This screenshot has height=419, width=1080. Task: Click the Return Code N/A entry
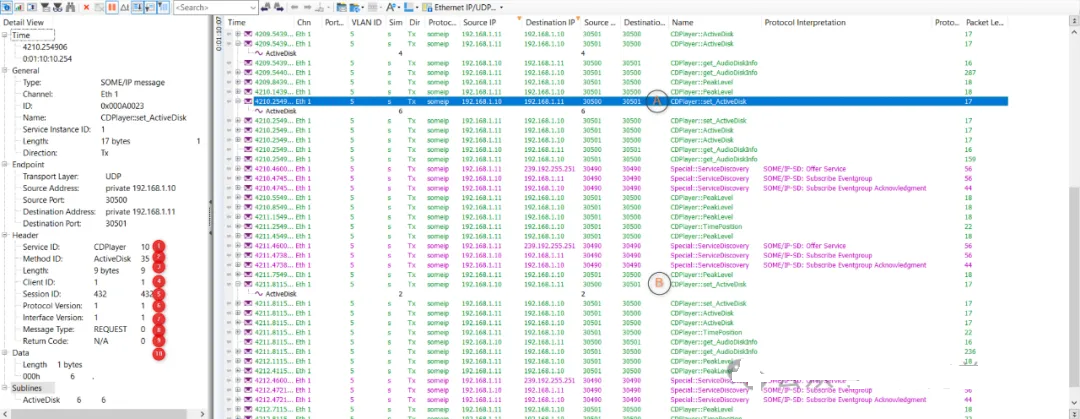coord(84,340)
